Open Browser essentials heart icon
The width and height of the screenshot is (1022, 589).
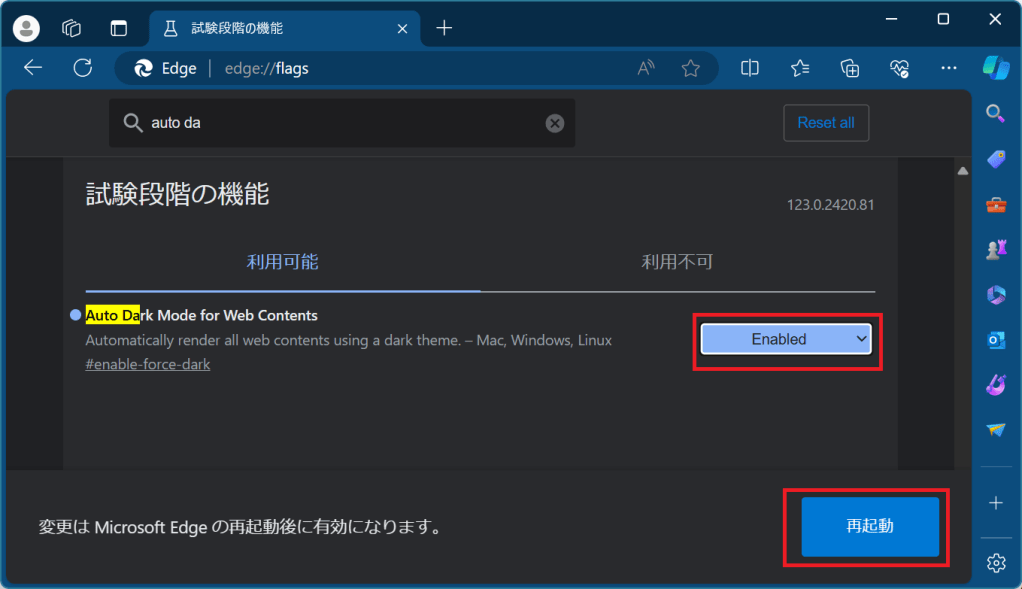click(899, 68)
